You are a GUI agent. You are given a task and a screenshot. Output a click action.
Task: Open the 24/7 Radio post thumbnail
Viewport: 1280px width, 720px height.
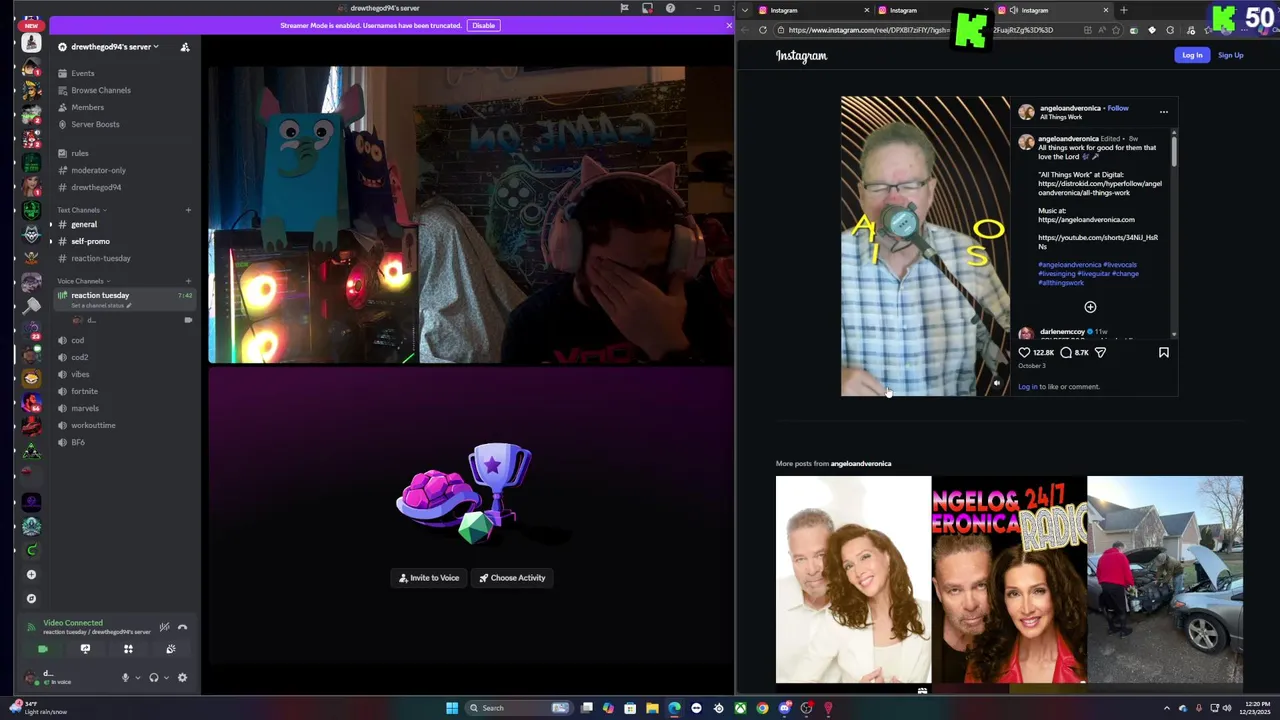1009,579
